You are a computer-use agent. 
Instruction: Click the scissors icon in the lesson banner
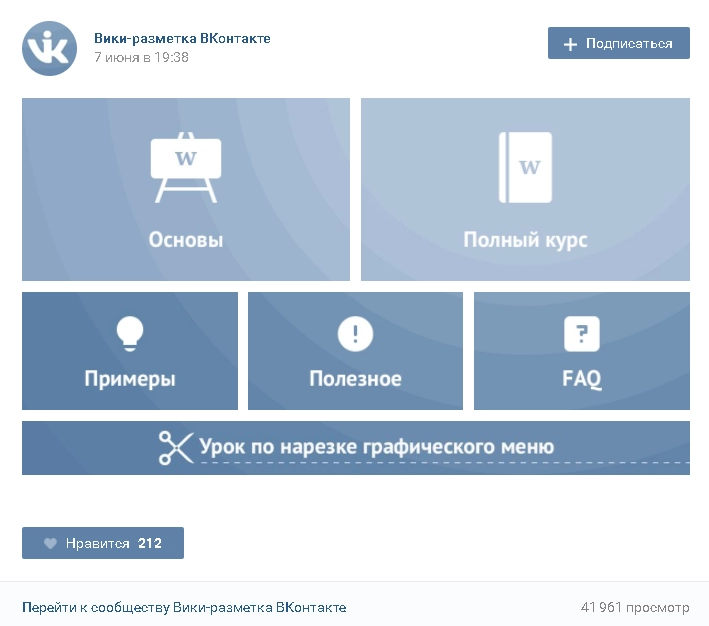(x=176, y=448)
